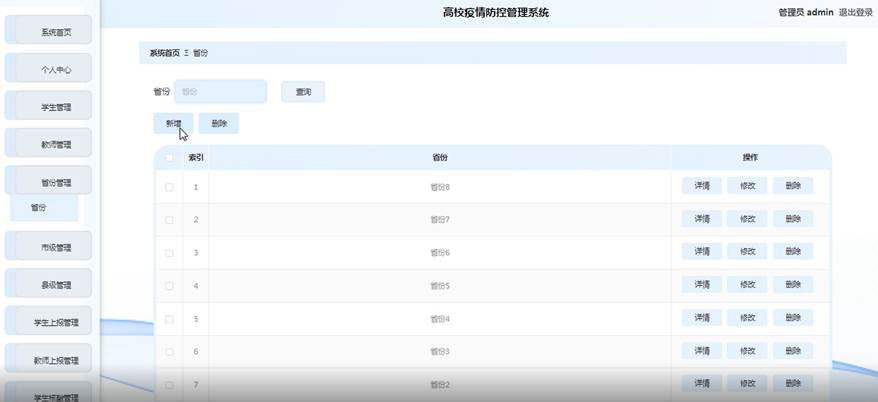Toggle the select-all header checkbox
Image resolution: width=878 pixels, height=402 pixels.
[x=169, y=158]
